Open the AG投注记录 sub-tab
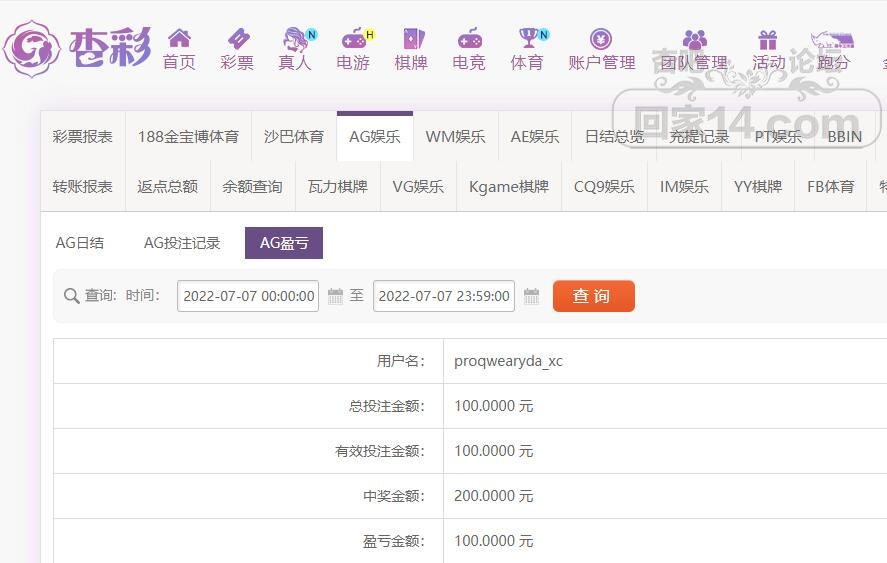This screenshot has height=563, width=887. pyautogui.click(x=182, y=243)
